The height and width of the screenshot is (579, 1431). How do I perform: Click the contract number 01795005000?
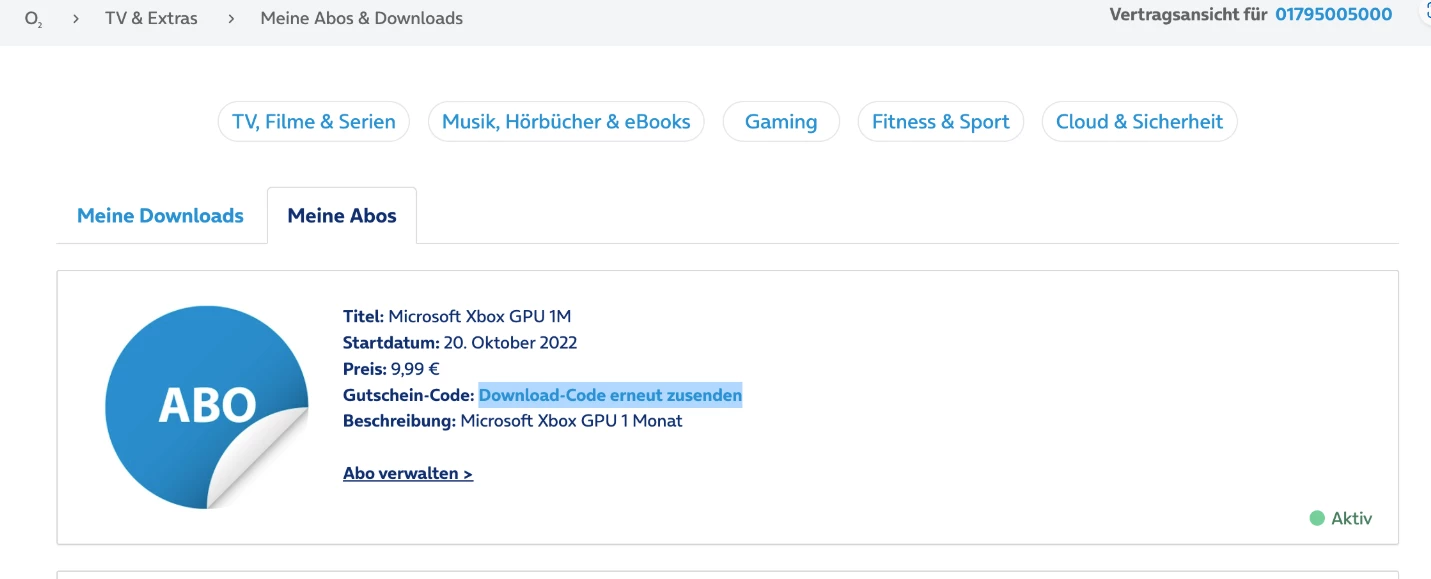1333,14
